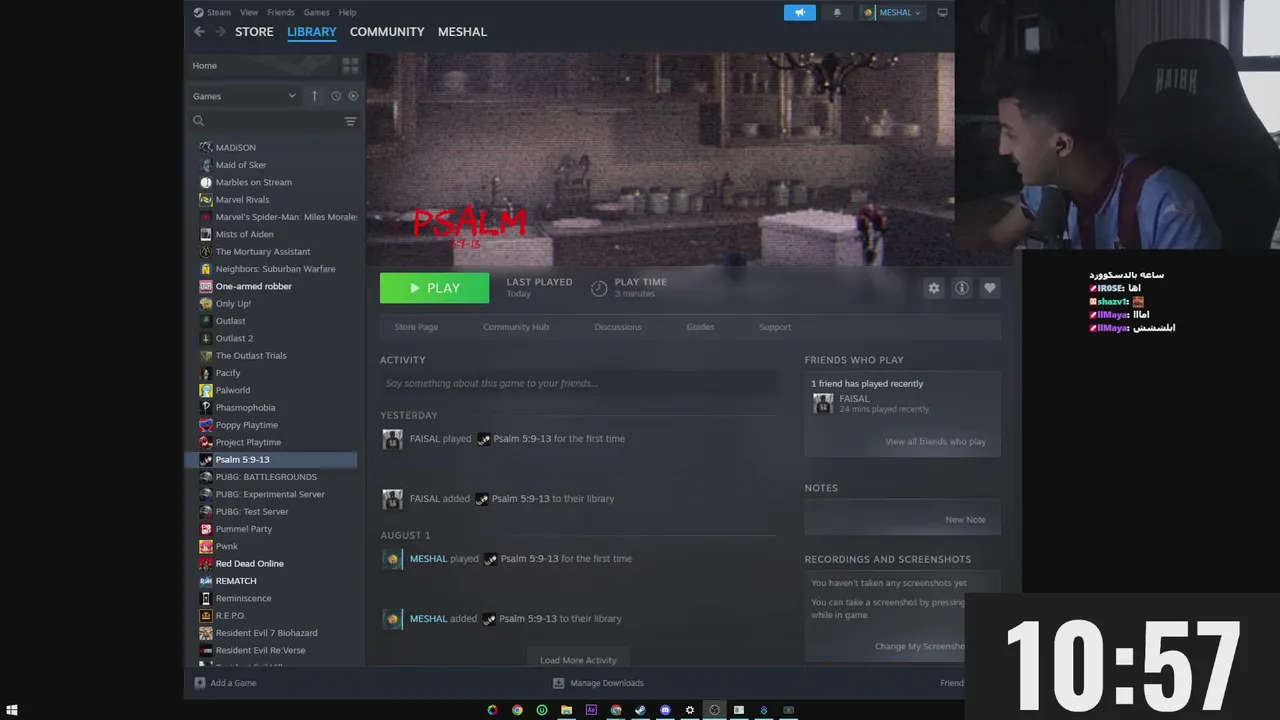Click the say something activity input
The image size is (1280, 720).
click(578, 383)
